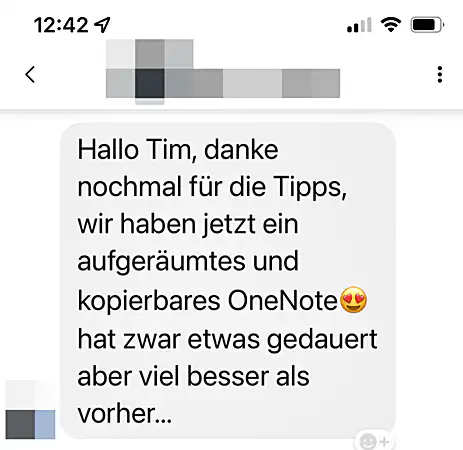Tap the cellular signal bars indicator
This screenshot has width=463, height=450.
[359, 25]
